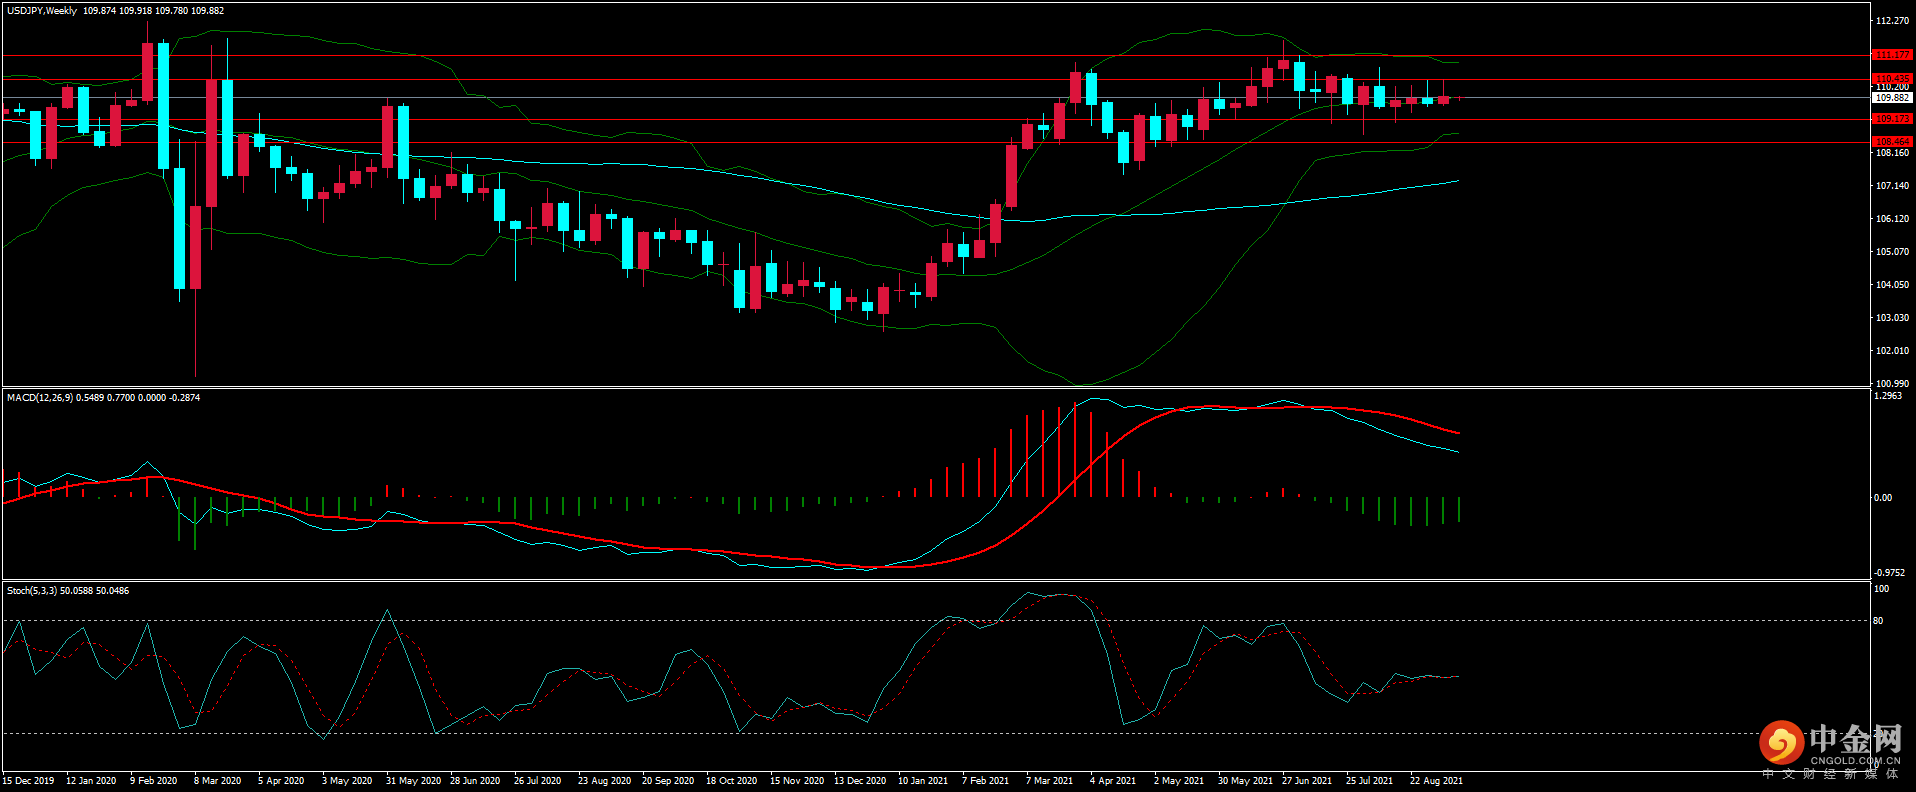Viewport: 1916px width, 792px height.
Task: Select the 9 Feb 2020 date marker
Action: 153,781
